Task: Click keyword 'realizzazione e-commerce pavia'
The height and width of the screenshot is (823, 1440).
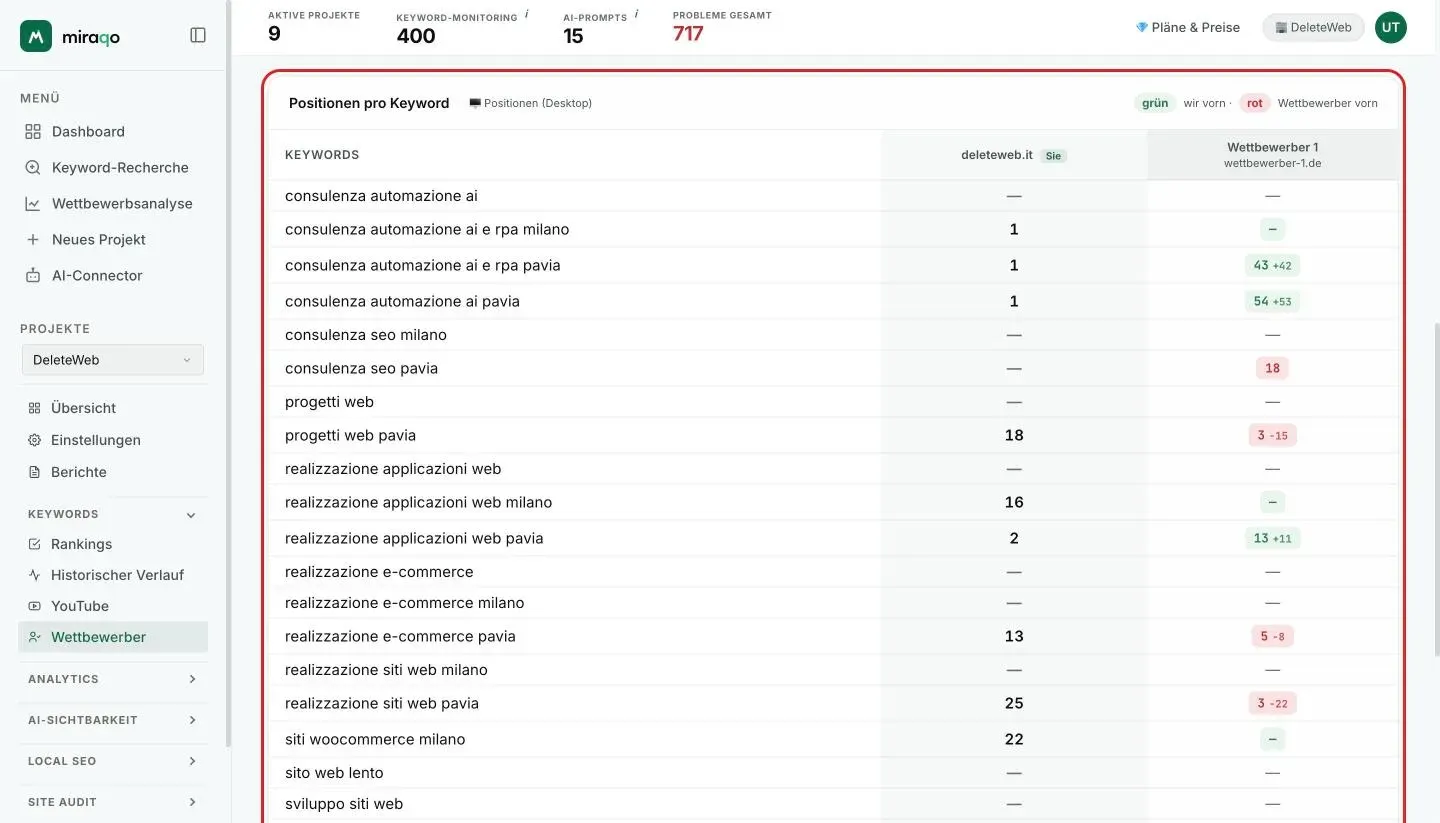Action: tap(400, 636)
